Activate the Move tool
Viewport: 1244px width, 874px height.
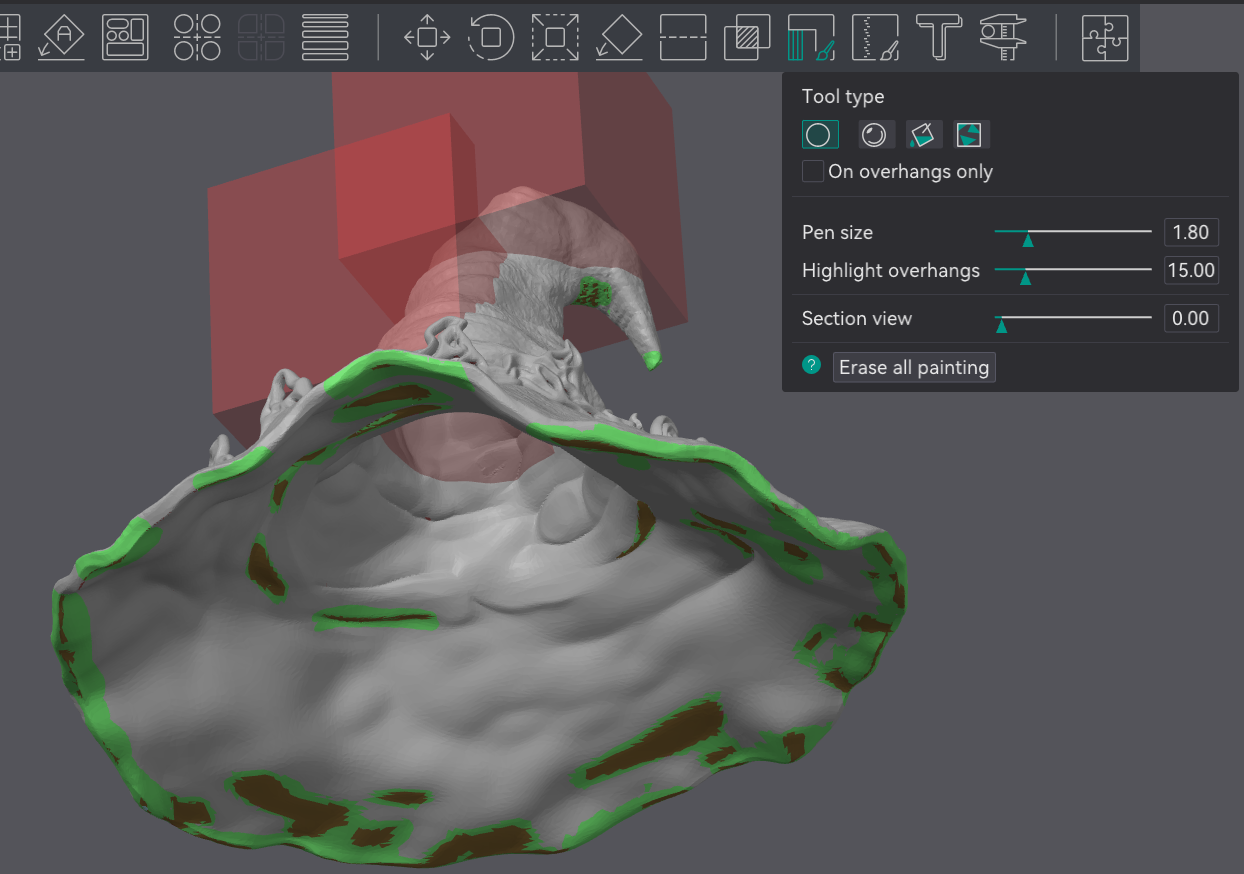[427, 37]
